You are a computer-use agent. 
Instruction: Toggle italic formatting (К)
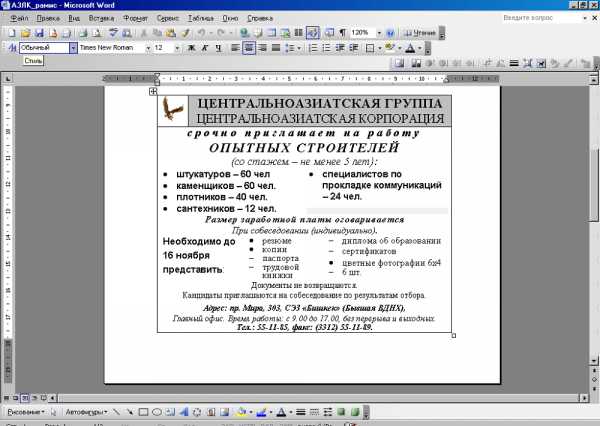[205, 48]
